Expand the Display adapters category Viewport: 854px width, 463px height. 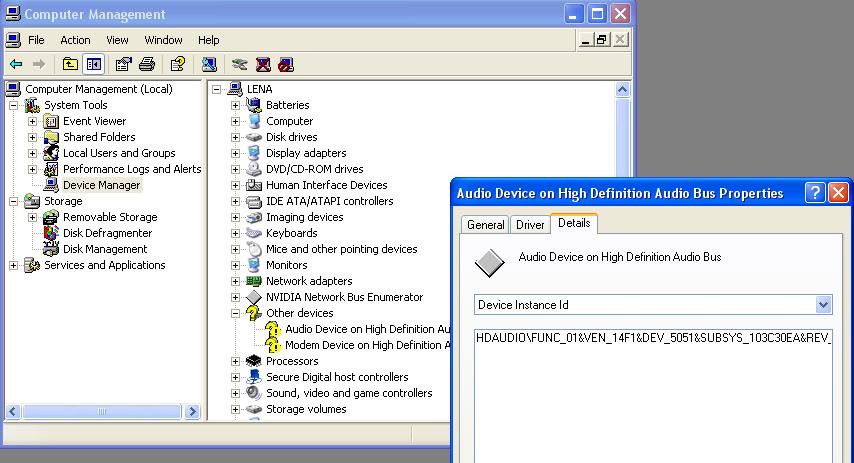click(x=235, y=154)
